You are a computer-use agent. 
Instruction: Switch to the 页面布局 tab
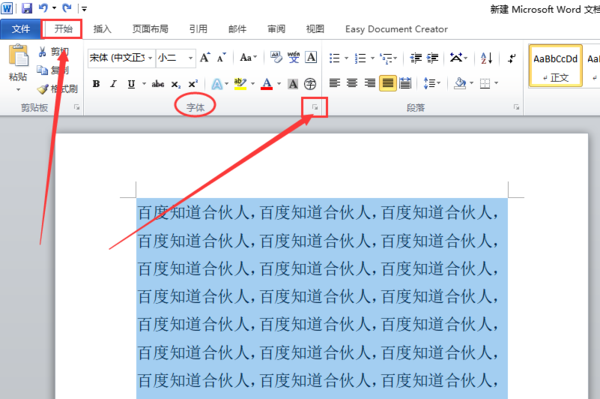pos(150,29)
